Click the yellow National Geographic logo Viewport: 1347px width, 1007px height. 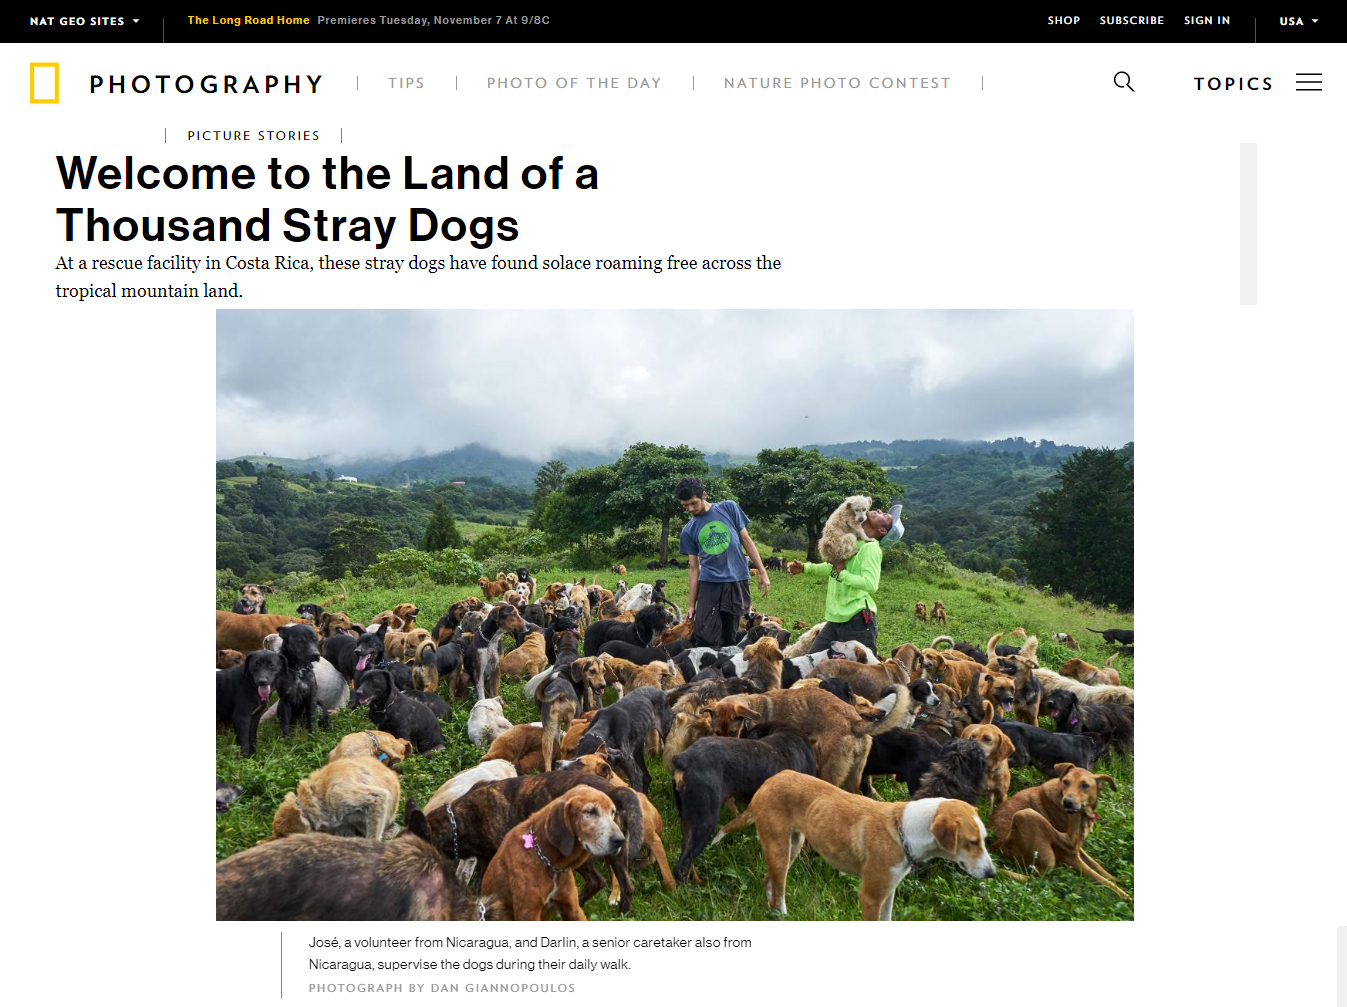[44, 83]
